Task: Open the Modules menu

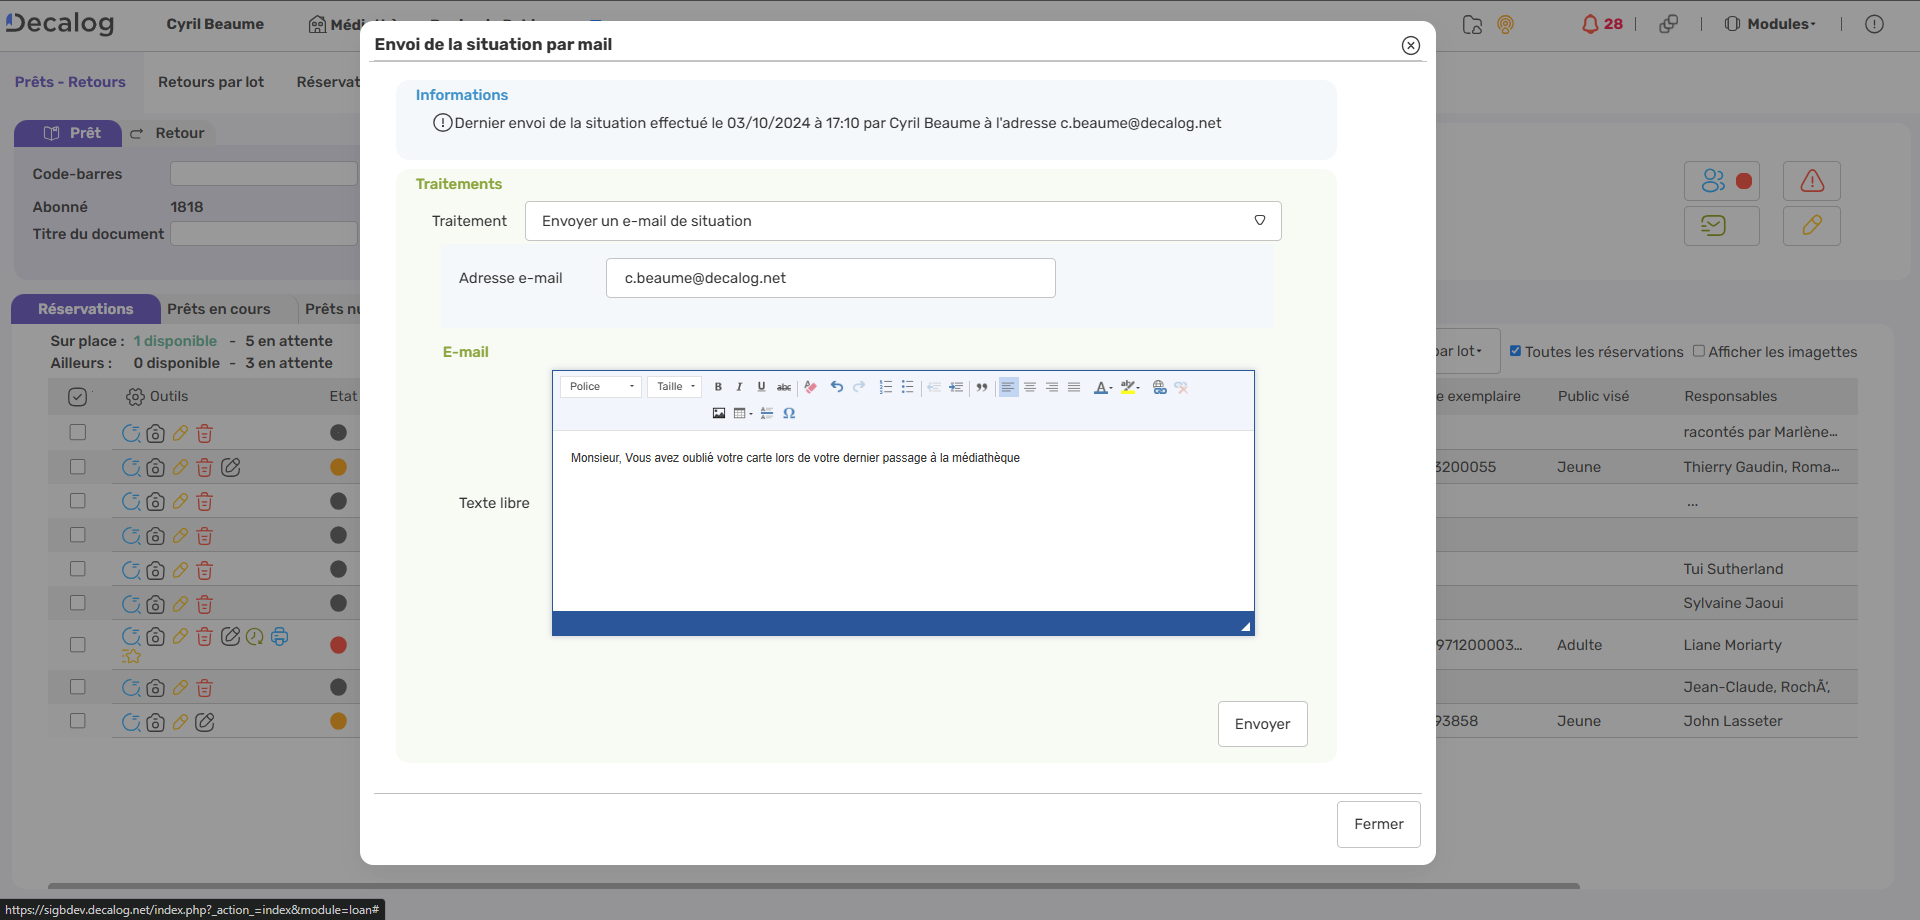Action: (1770, 24)
